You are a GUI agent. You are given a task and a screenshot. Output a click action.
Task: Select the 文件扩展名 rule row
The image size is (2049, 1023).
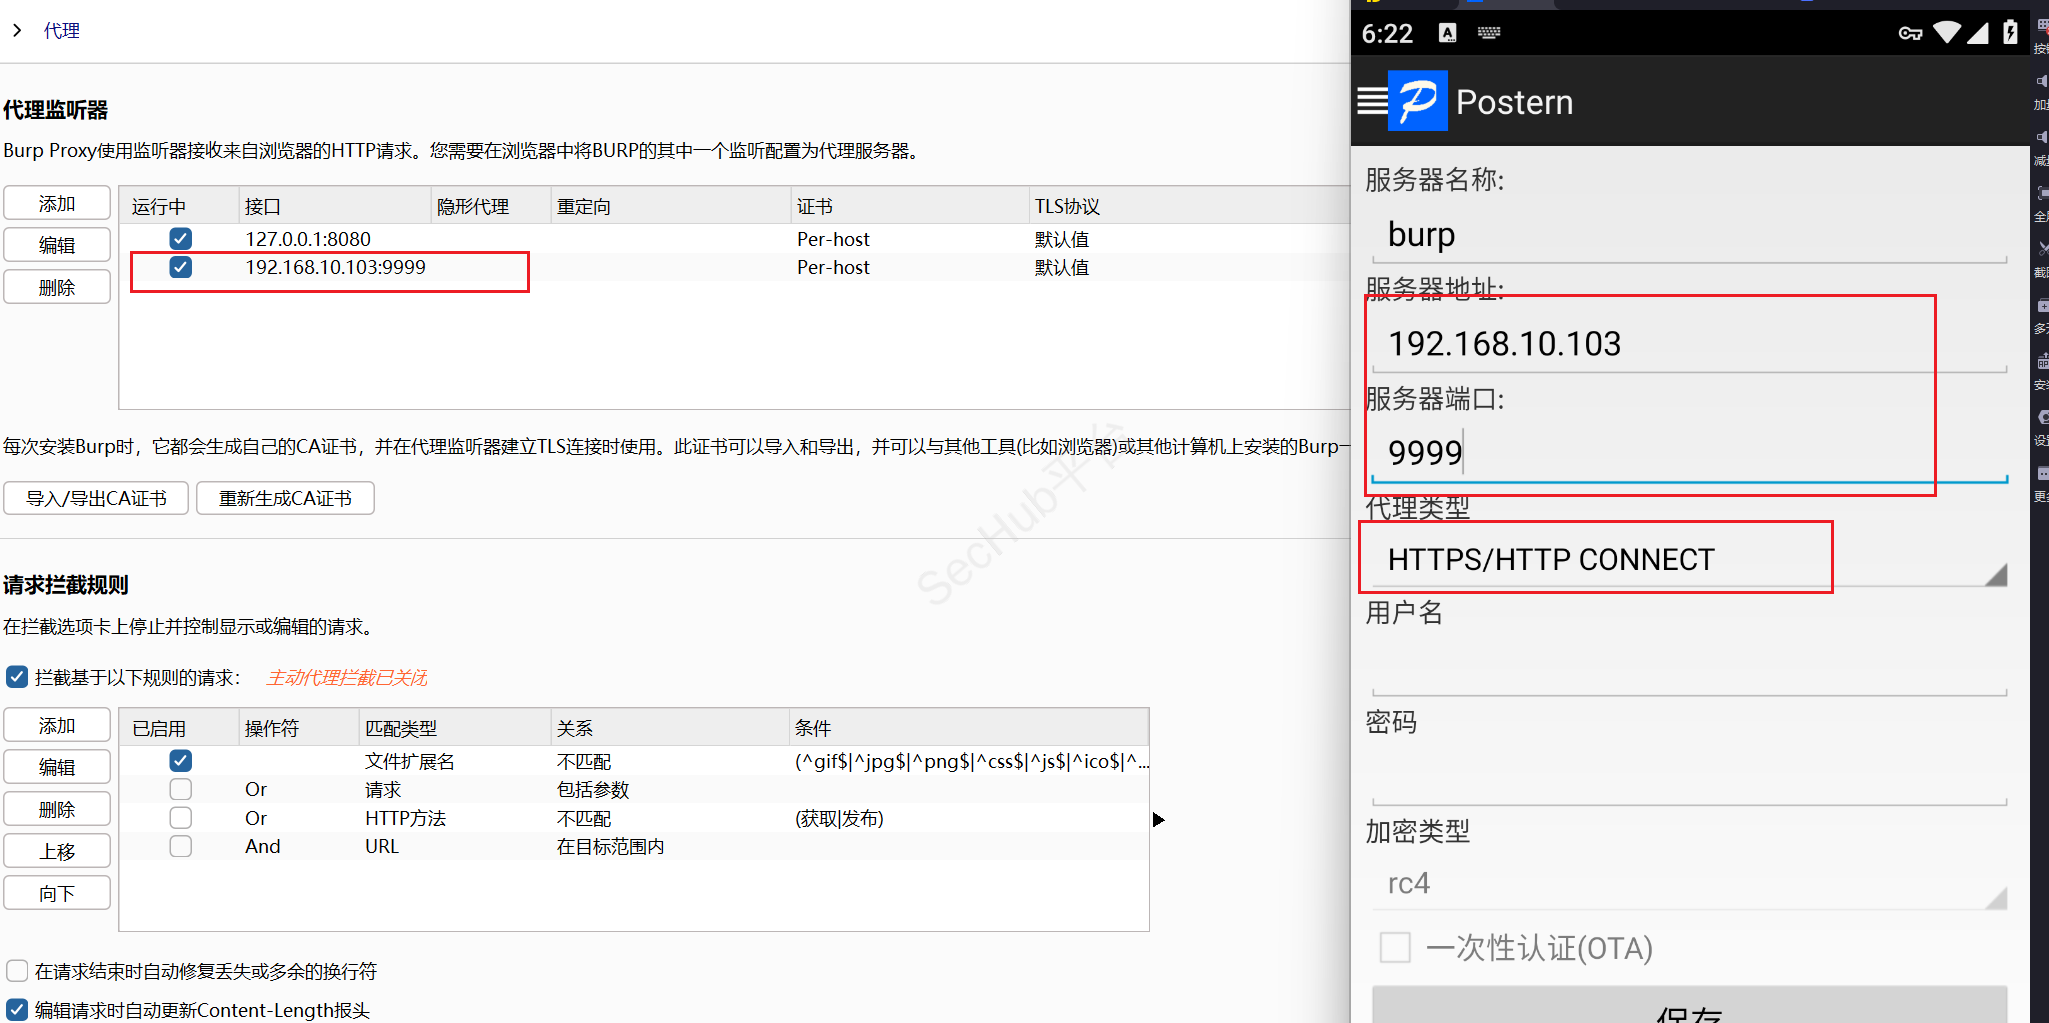(x=634, y=761)
